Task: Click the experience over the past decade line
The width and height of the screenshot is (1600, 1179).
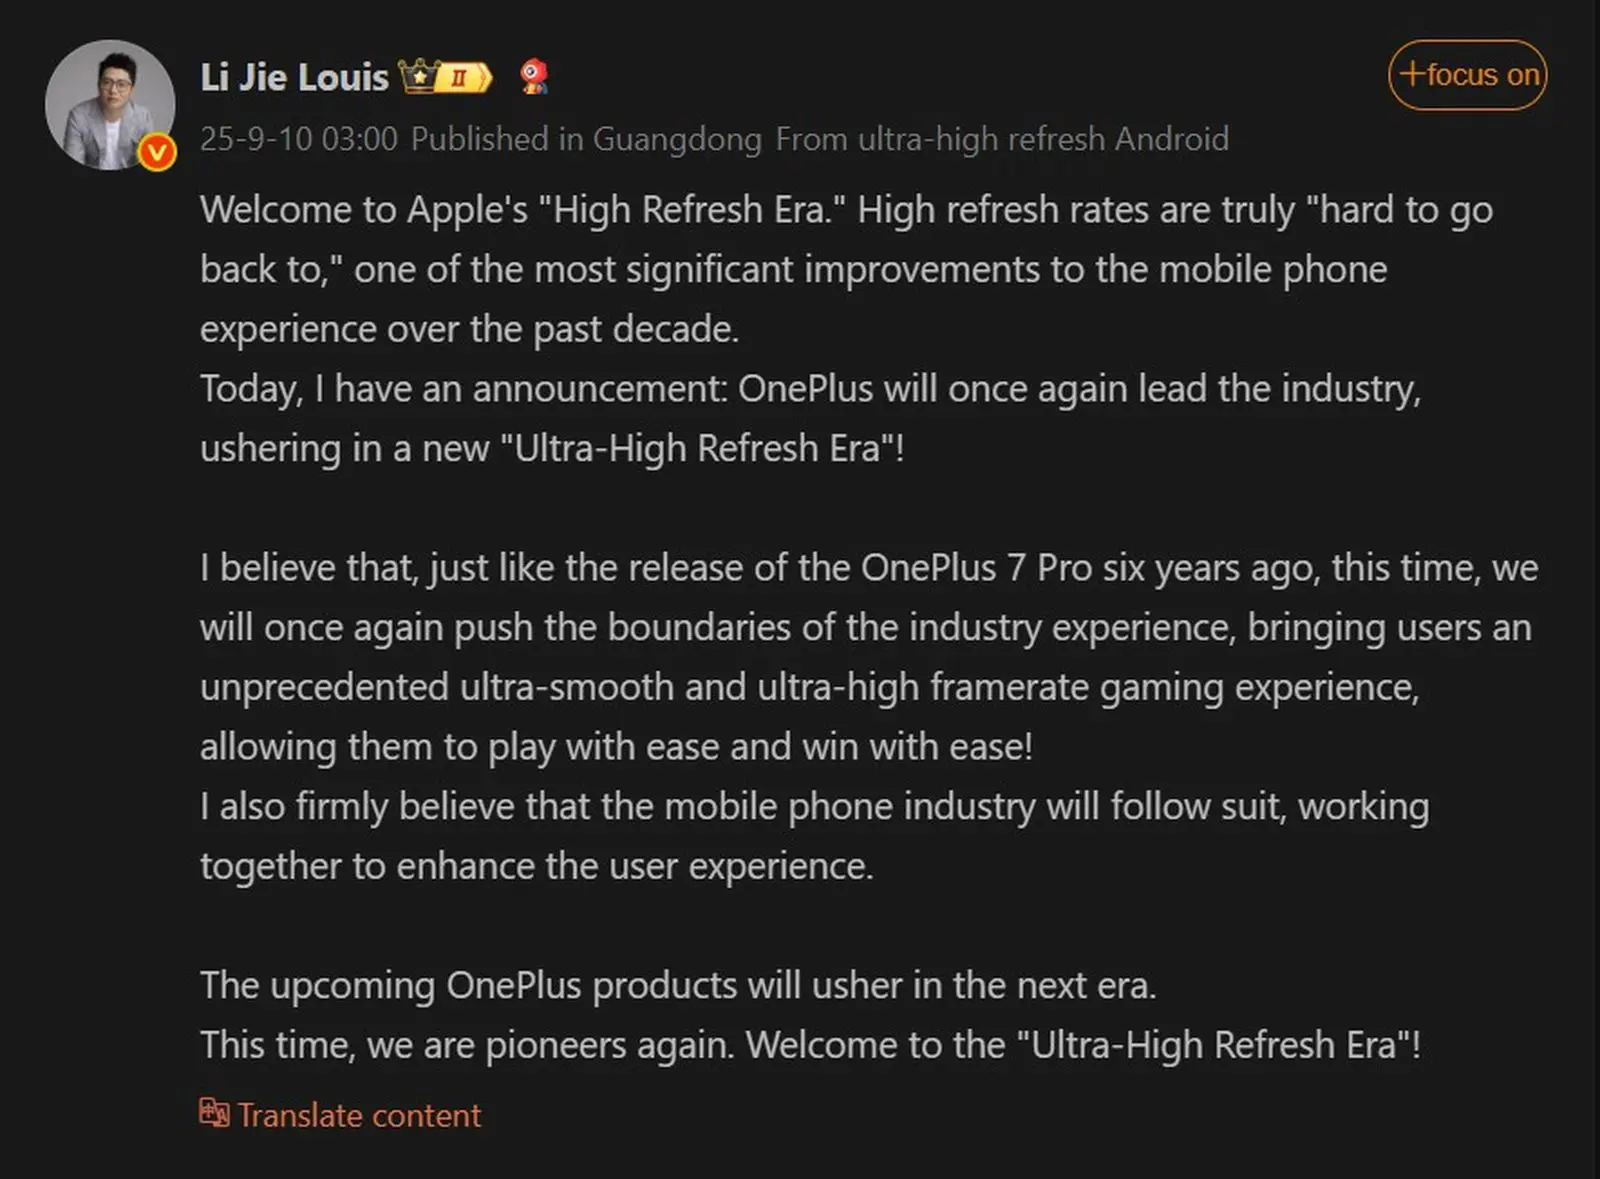Action: click(x=470, y=329)
